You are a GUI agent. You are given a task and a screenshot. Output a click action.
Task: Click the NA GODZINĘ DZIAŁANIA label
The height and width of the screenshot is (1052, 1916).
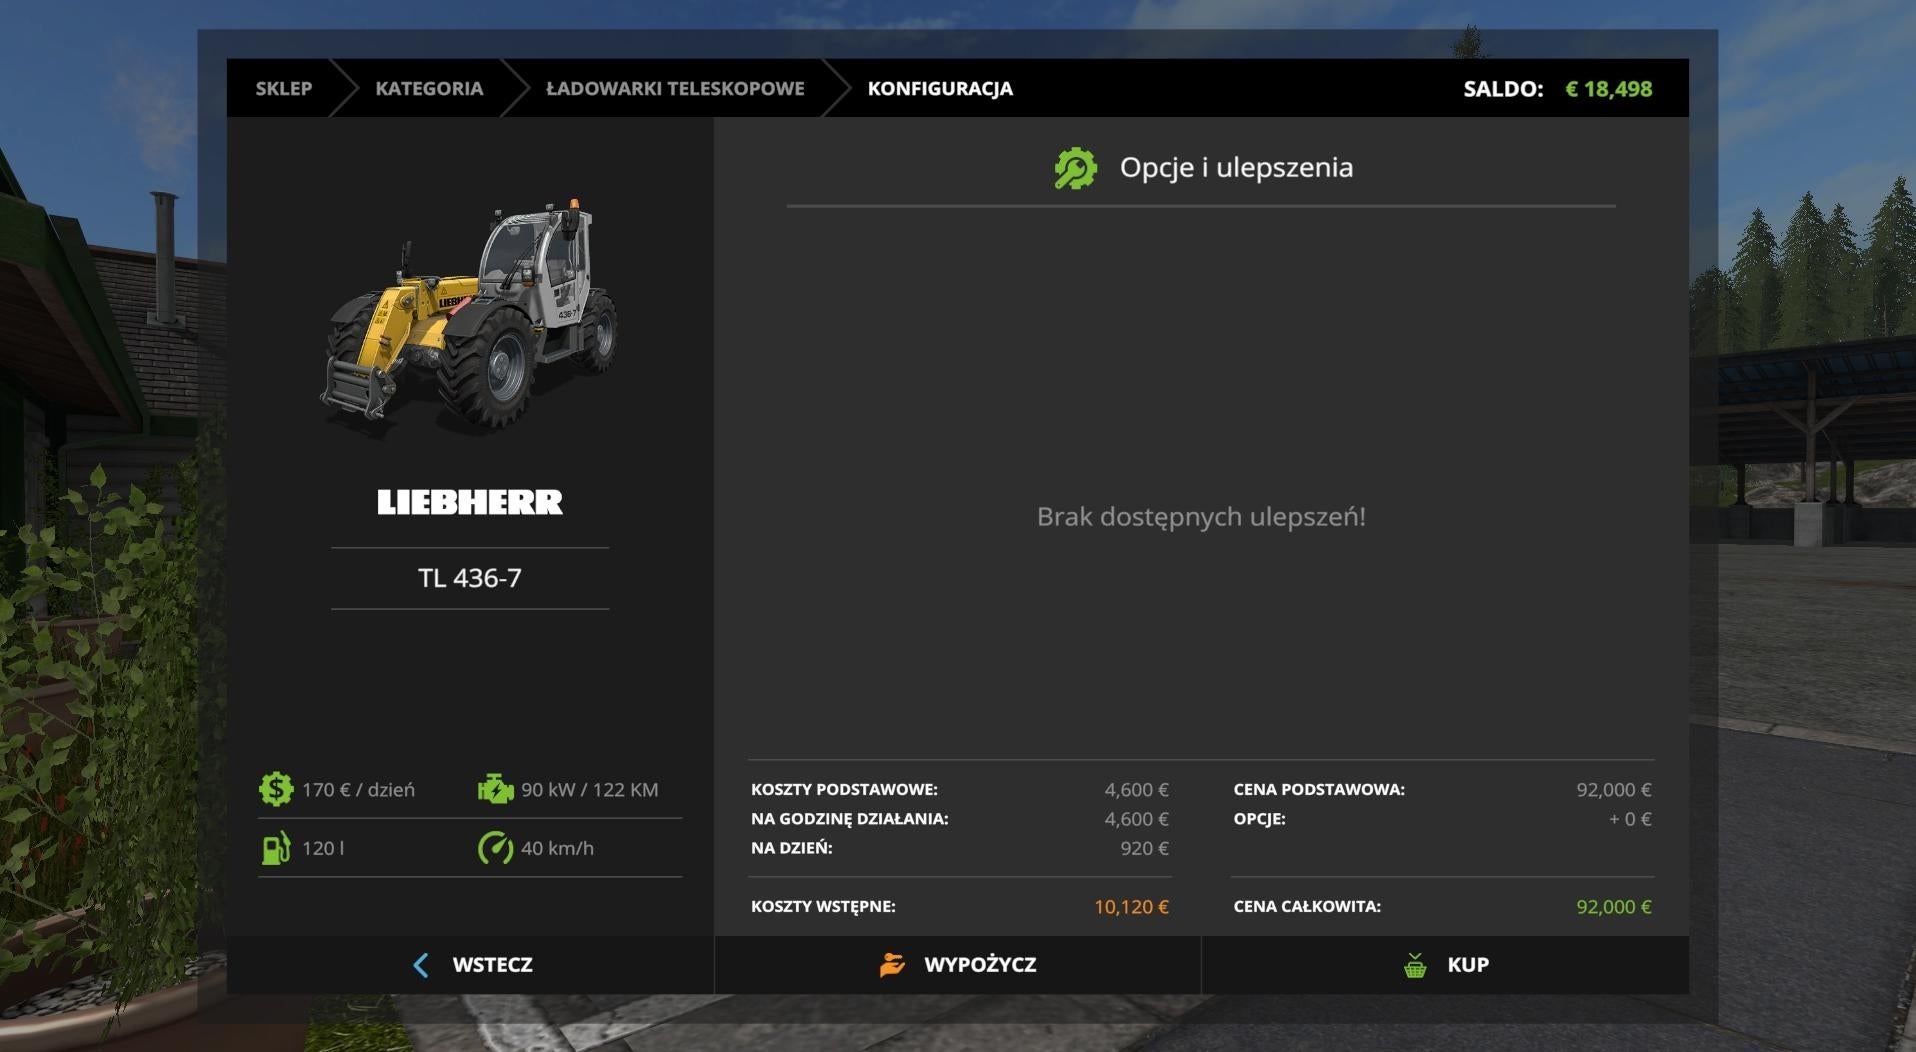(850, 818)
